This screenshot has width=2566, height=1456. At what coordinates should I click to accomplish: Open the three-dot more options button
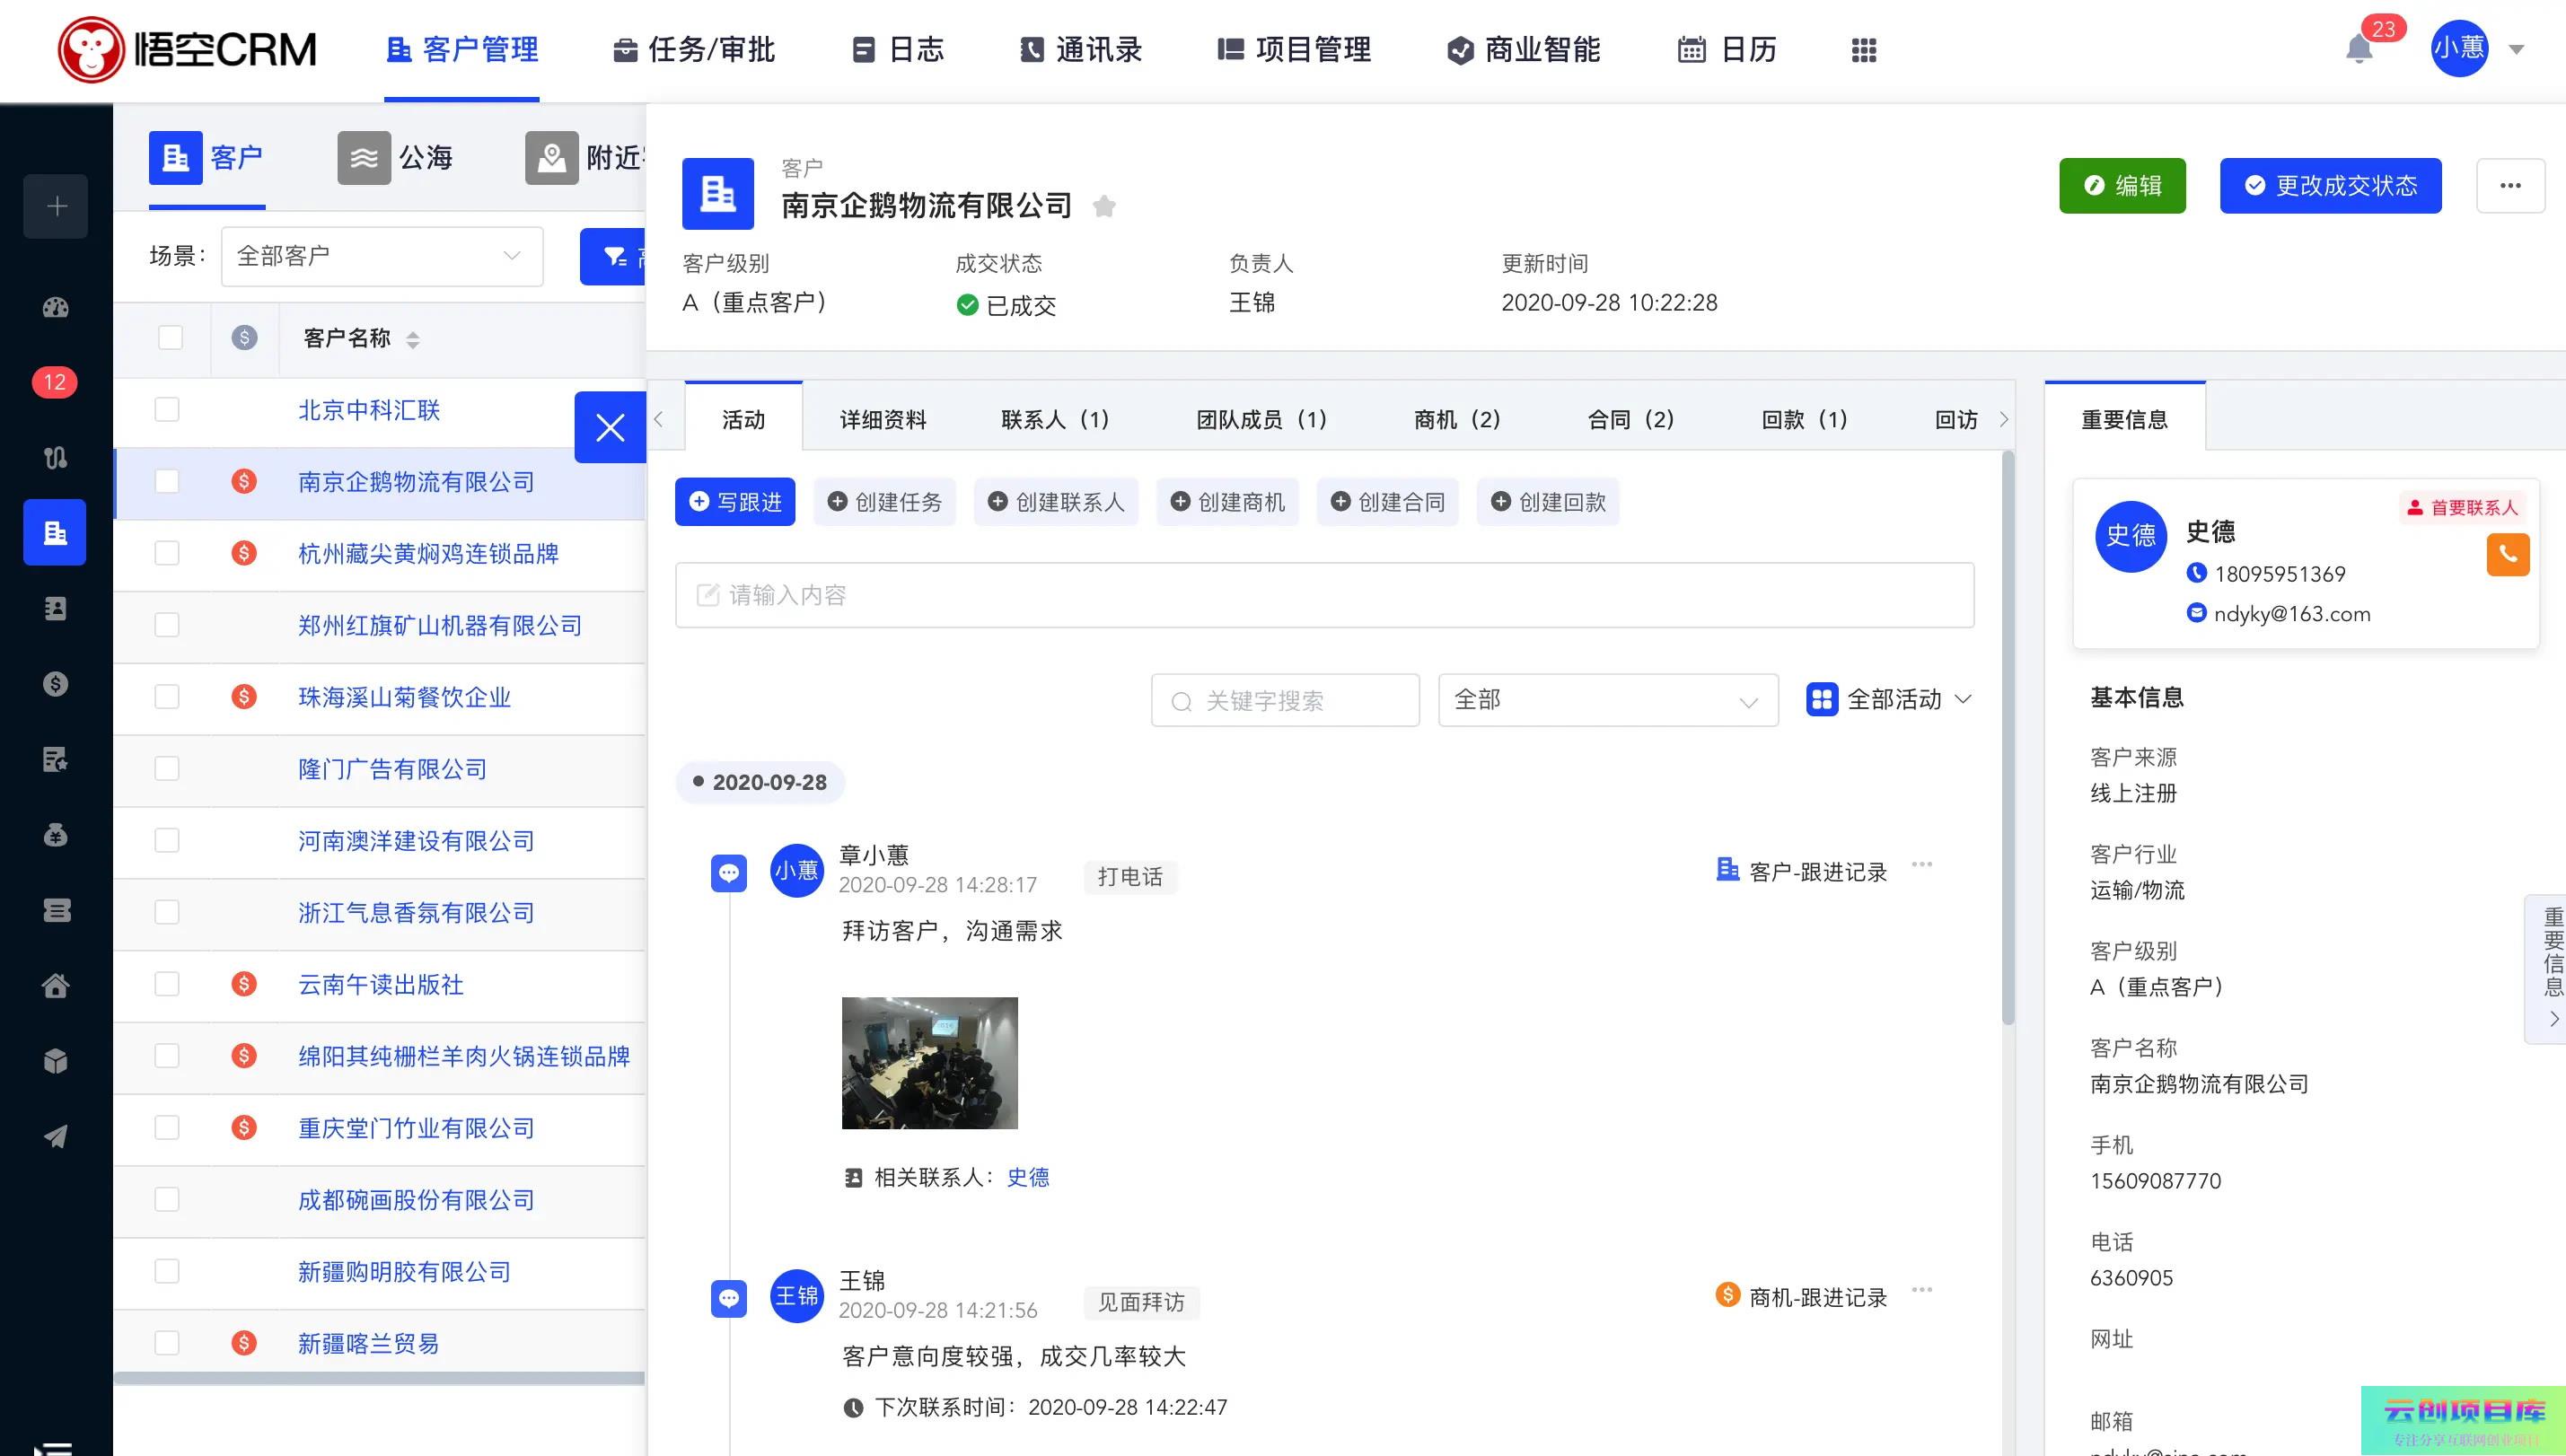(2509, 186)
